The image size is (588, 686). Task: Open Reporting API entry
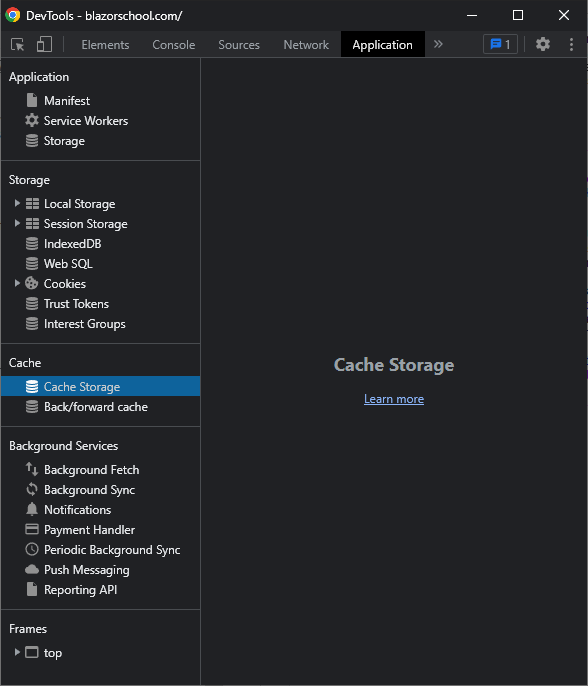click(x=80, y=590)
